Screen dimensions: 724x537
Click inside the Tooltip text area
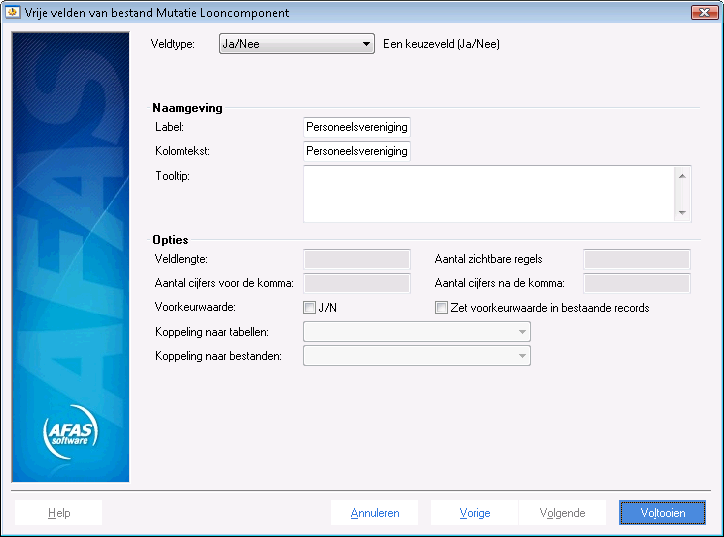[x=489, y=194]
